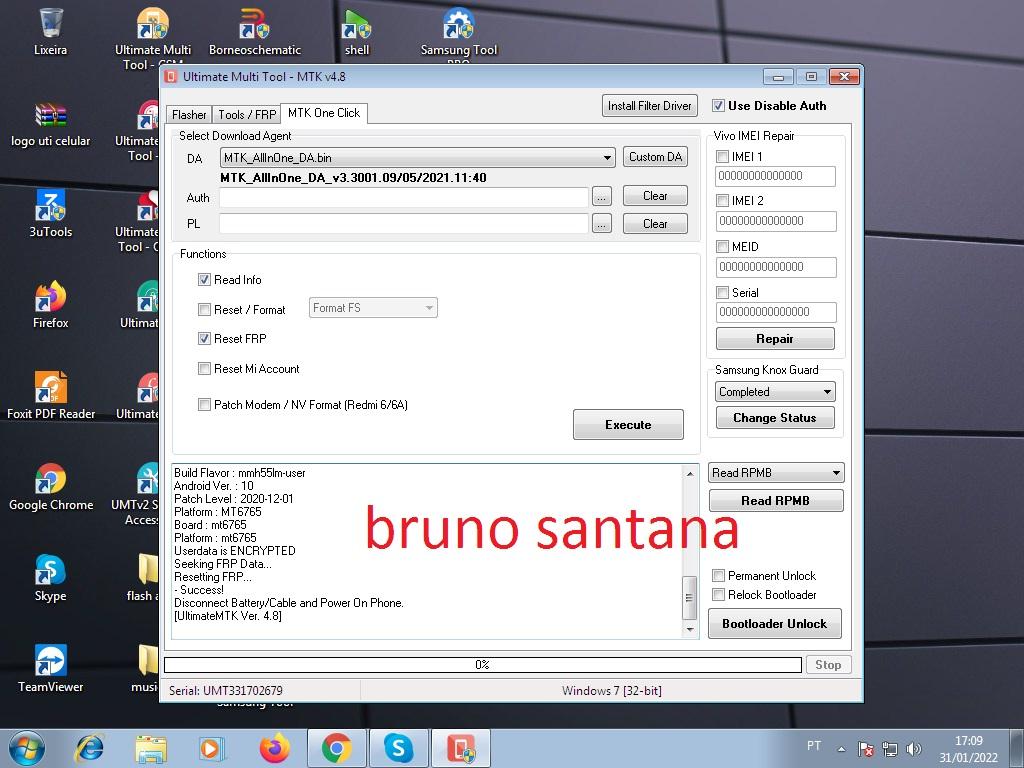Open the Format FS dropdown
The width and height of the screenshot is (1024, 768).
tap(373, 308)
